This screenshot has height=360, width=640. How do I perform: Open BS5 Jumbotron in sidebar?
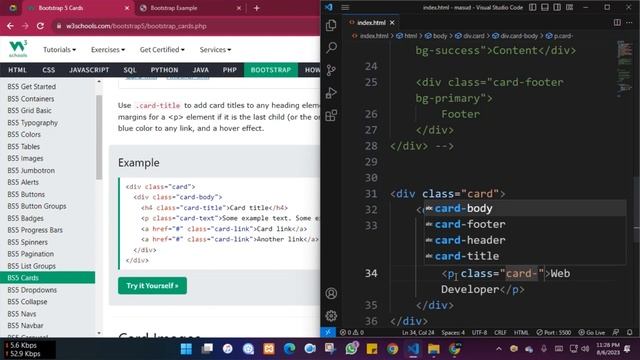31,170
